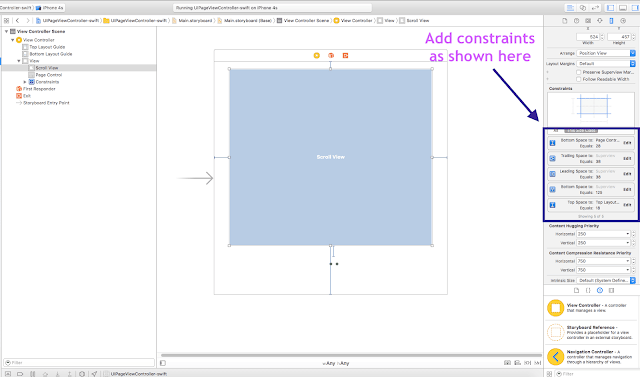The height and width of the screenshot is (377, 640).
Task: Open the Connections inspector icon
Action: (x=623, y=21)
